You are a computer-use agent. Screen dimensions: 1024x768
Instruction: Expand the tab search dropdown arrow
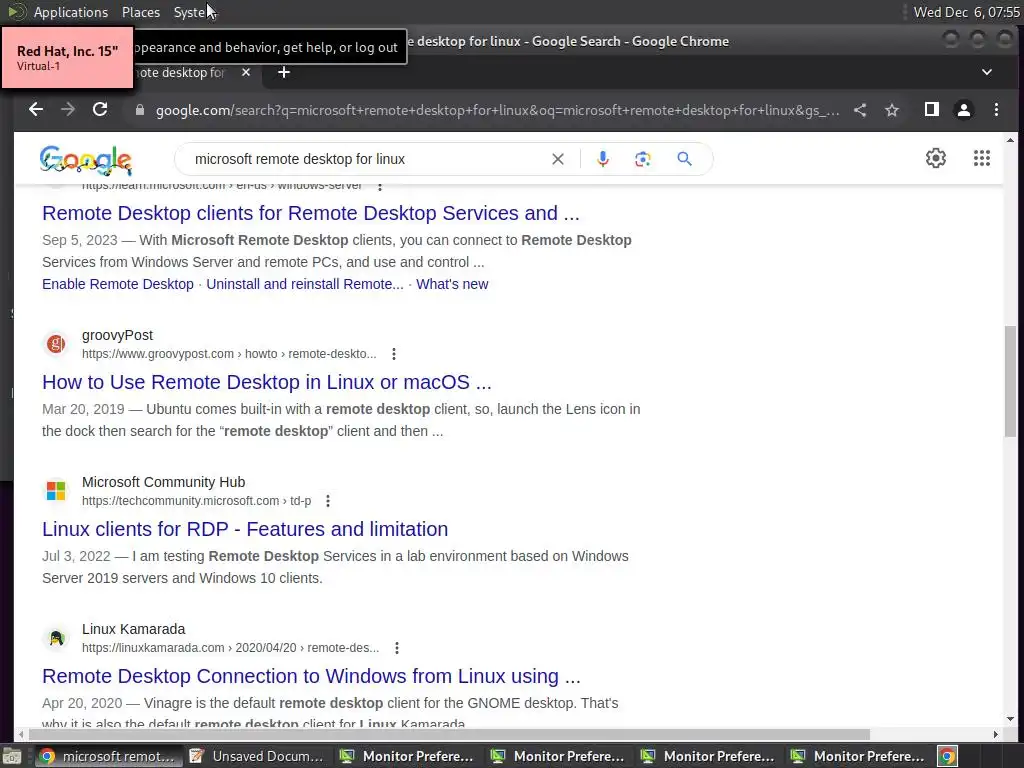987,72
